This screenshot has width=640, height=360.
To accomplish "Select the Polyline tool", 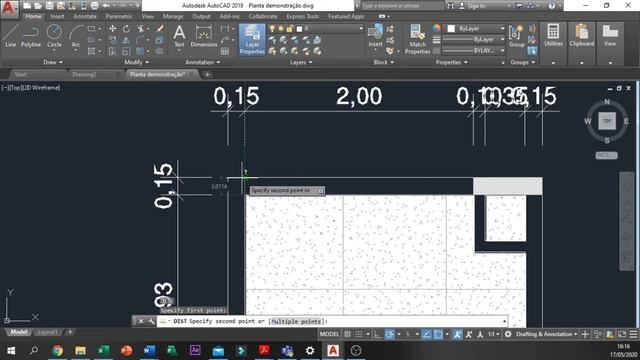I will pos(31,36).
